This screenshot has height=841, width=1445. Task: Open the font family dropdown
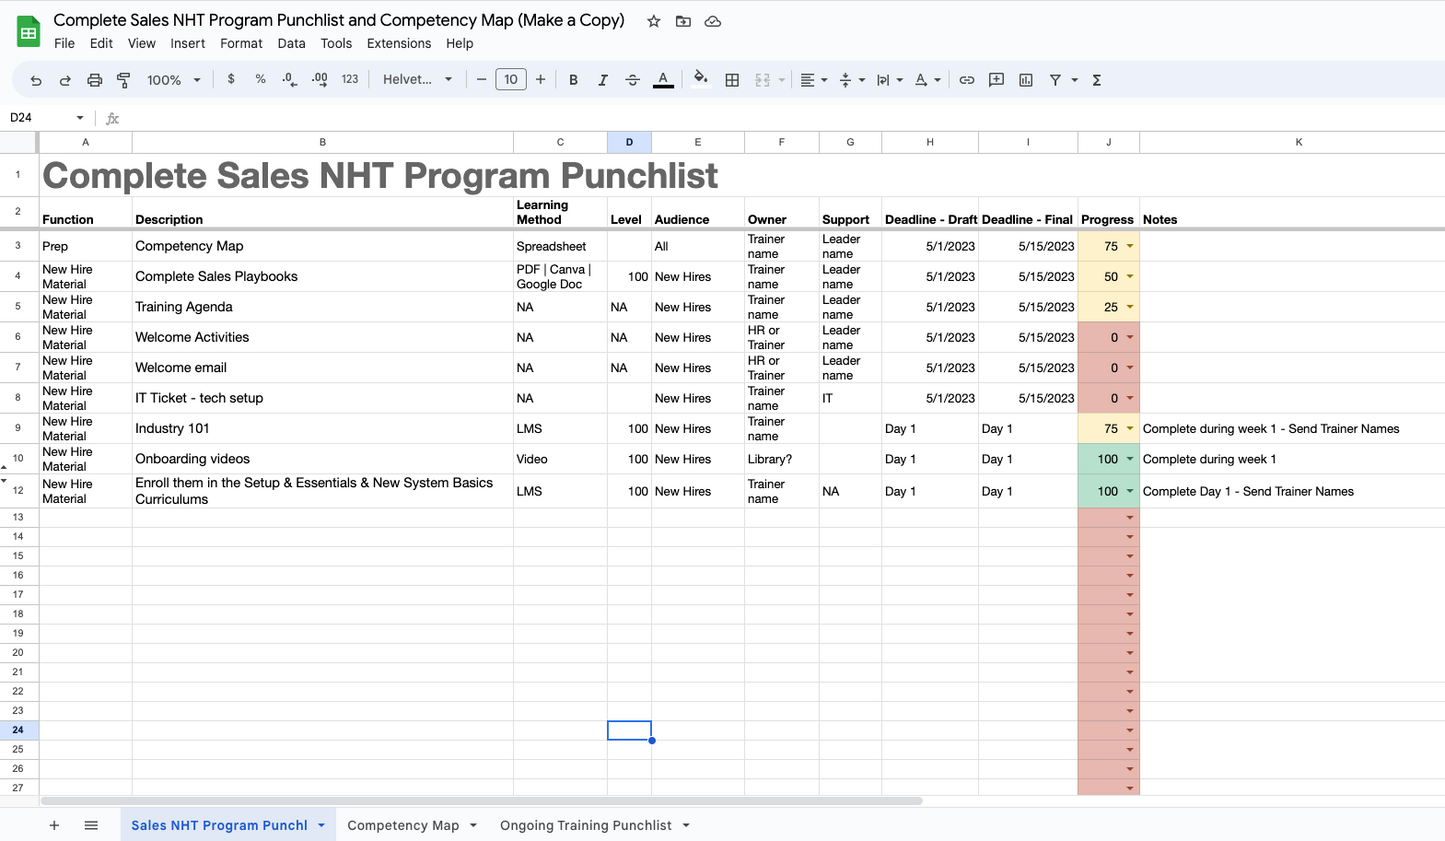click(x=417, y=80)
